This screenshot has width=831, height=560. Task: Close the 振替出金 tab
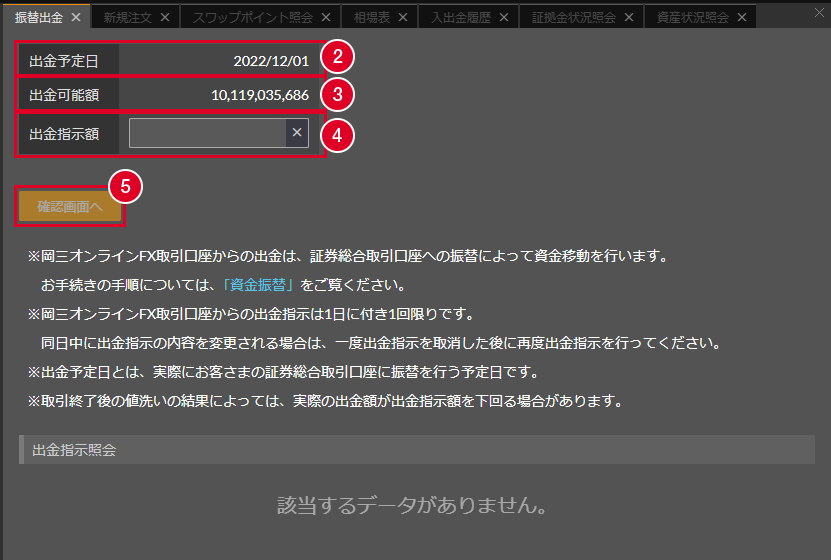pyautogui.click(x=76, y=17)
